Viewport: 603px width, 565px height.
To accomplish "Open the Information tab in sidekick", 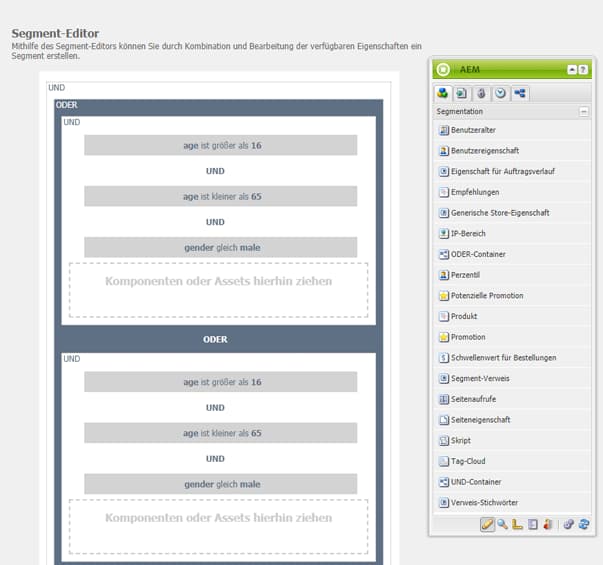I will point(481,93).
